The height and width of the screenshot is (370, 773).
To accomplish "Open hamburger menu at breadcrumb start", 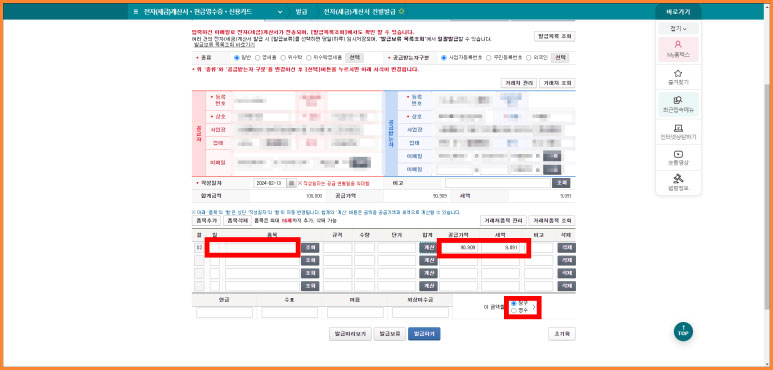I will coord(136,11).
